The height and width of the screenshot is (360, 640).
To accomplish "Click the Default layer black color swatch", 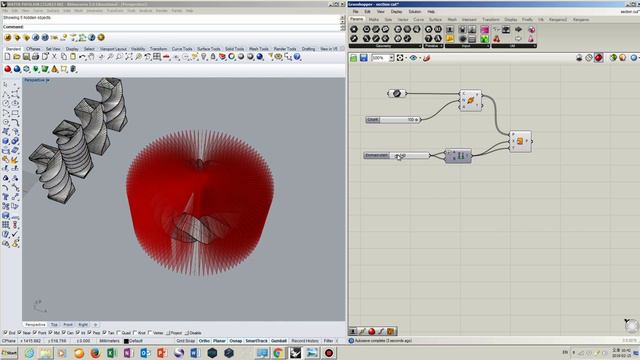I will point(126,341).
